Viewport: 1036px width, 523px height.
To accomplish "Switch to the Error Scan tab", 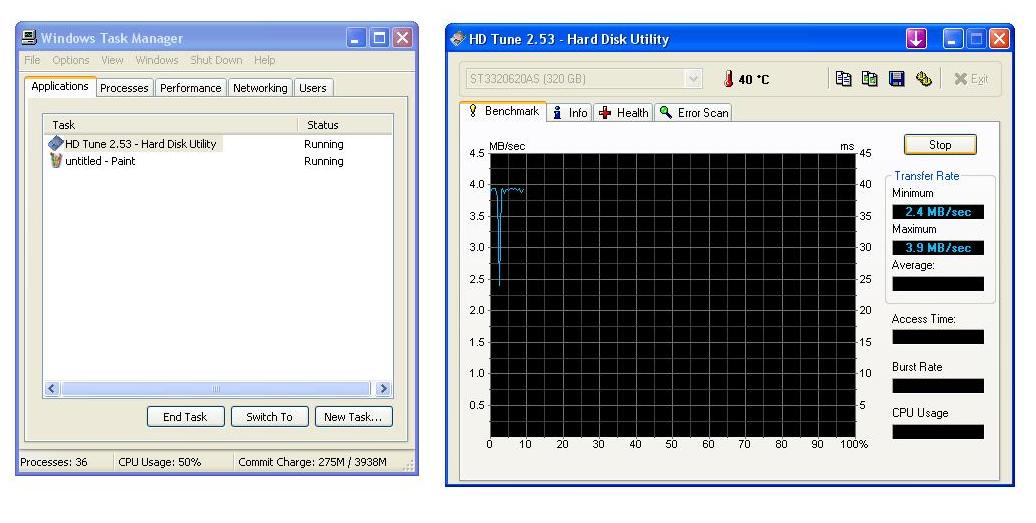I will (x=693, y=113).
